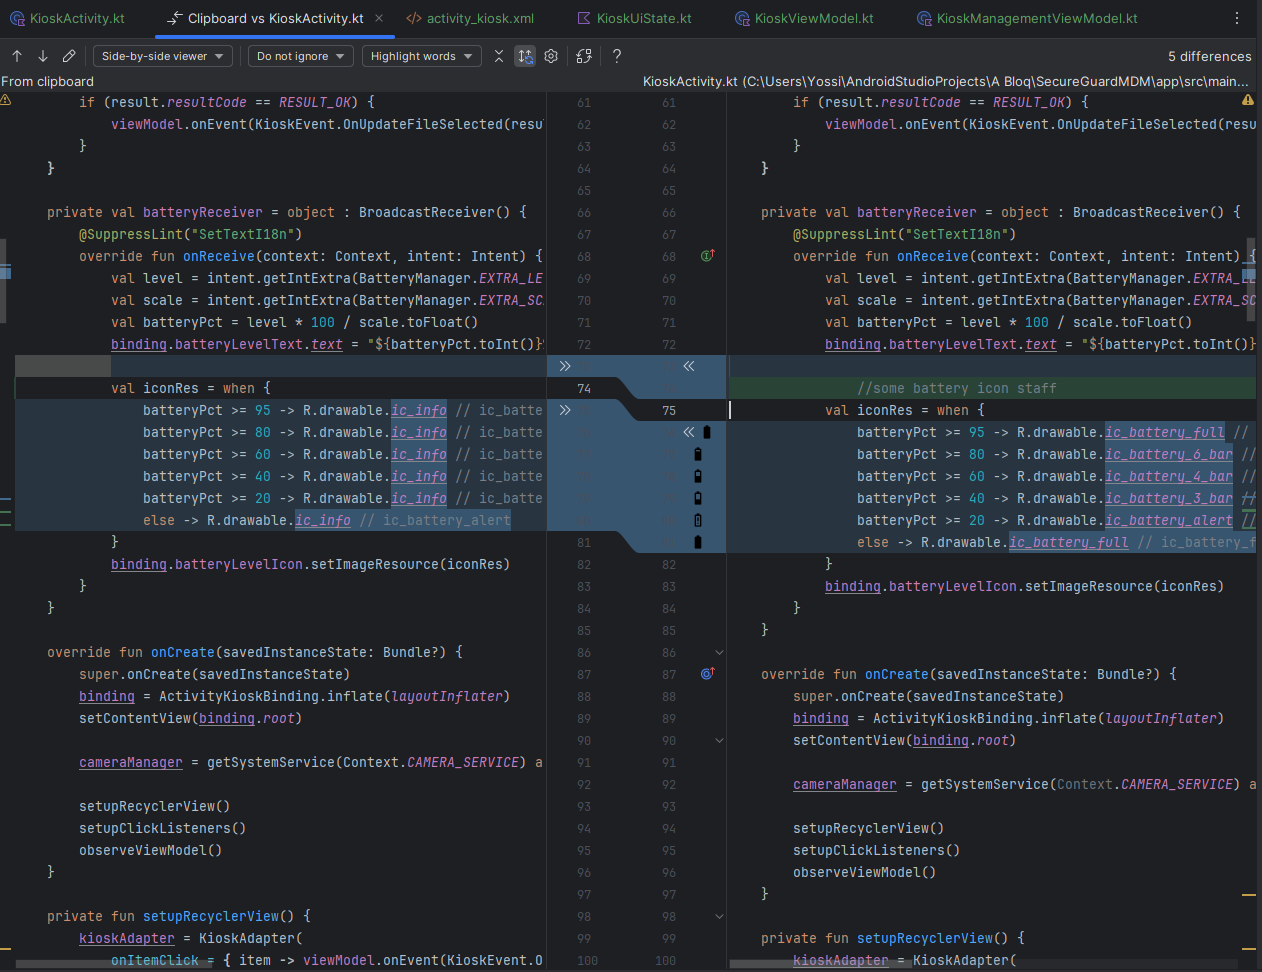
Task: Open the activity_kiosk.xml tab
Action: 470,18
